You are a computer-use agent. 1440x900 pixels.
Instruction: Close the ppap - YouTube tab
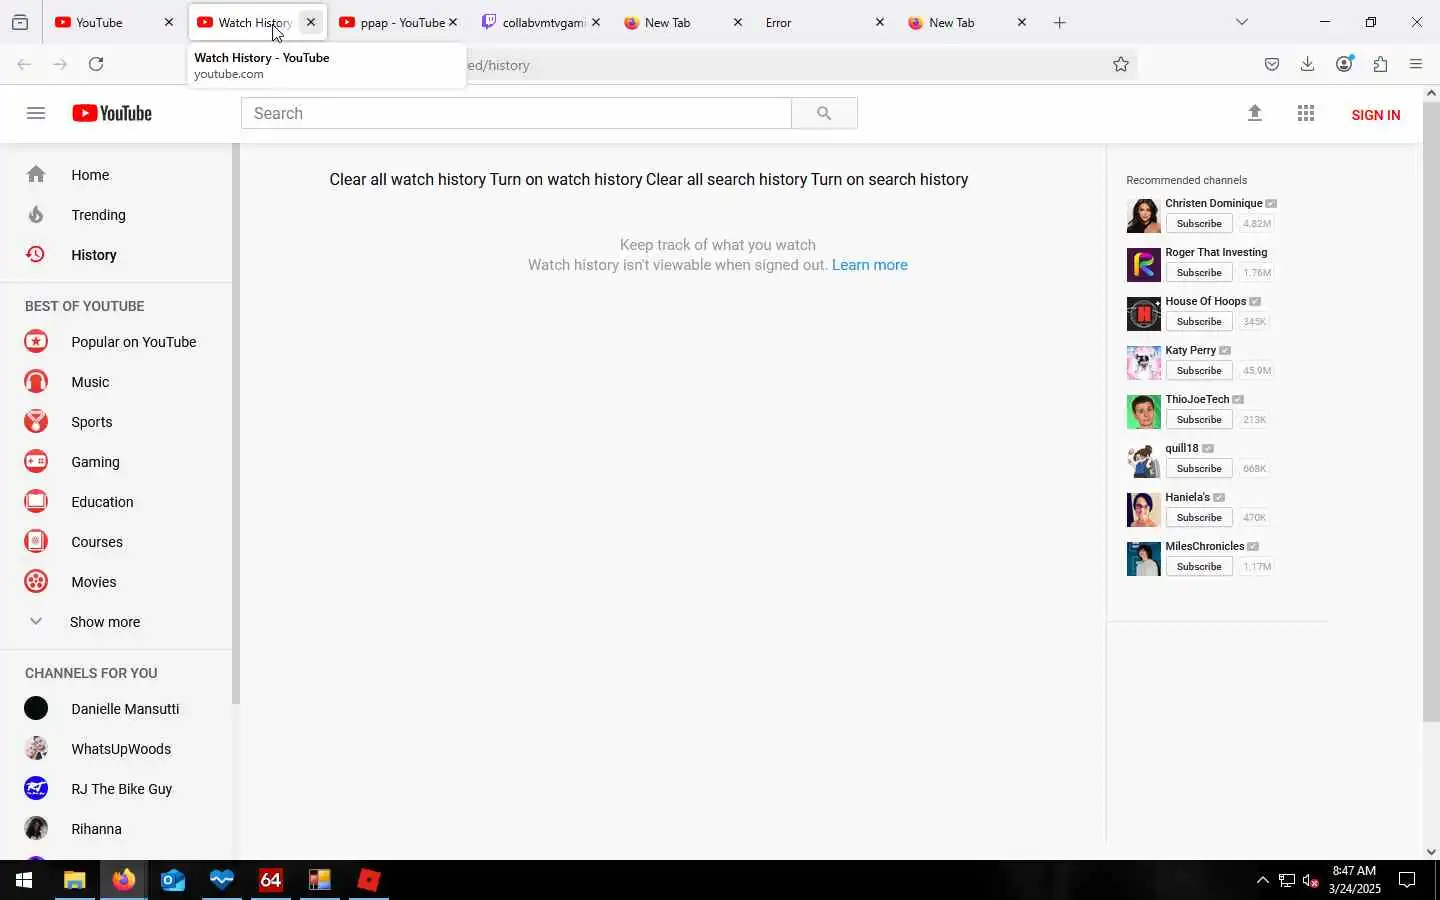(x=453, y=22)
